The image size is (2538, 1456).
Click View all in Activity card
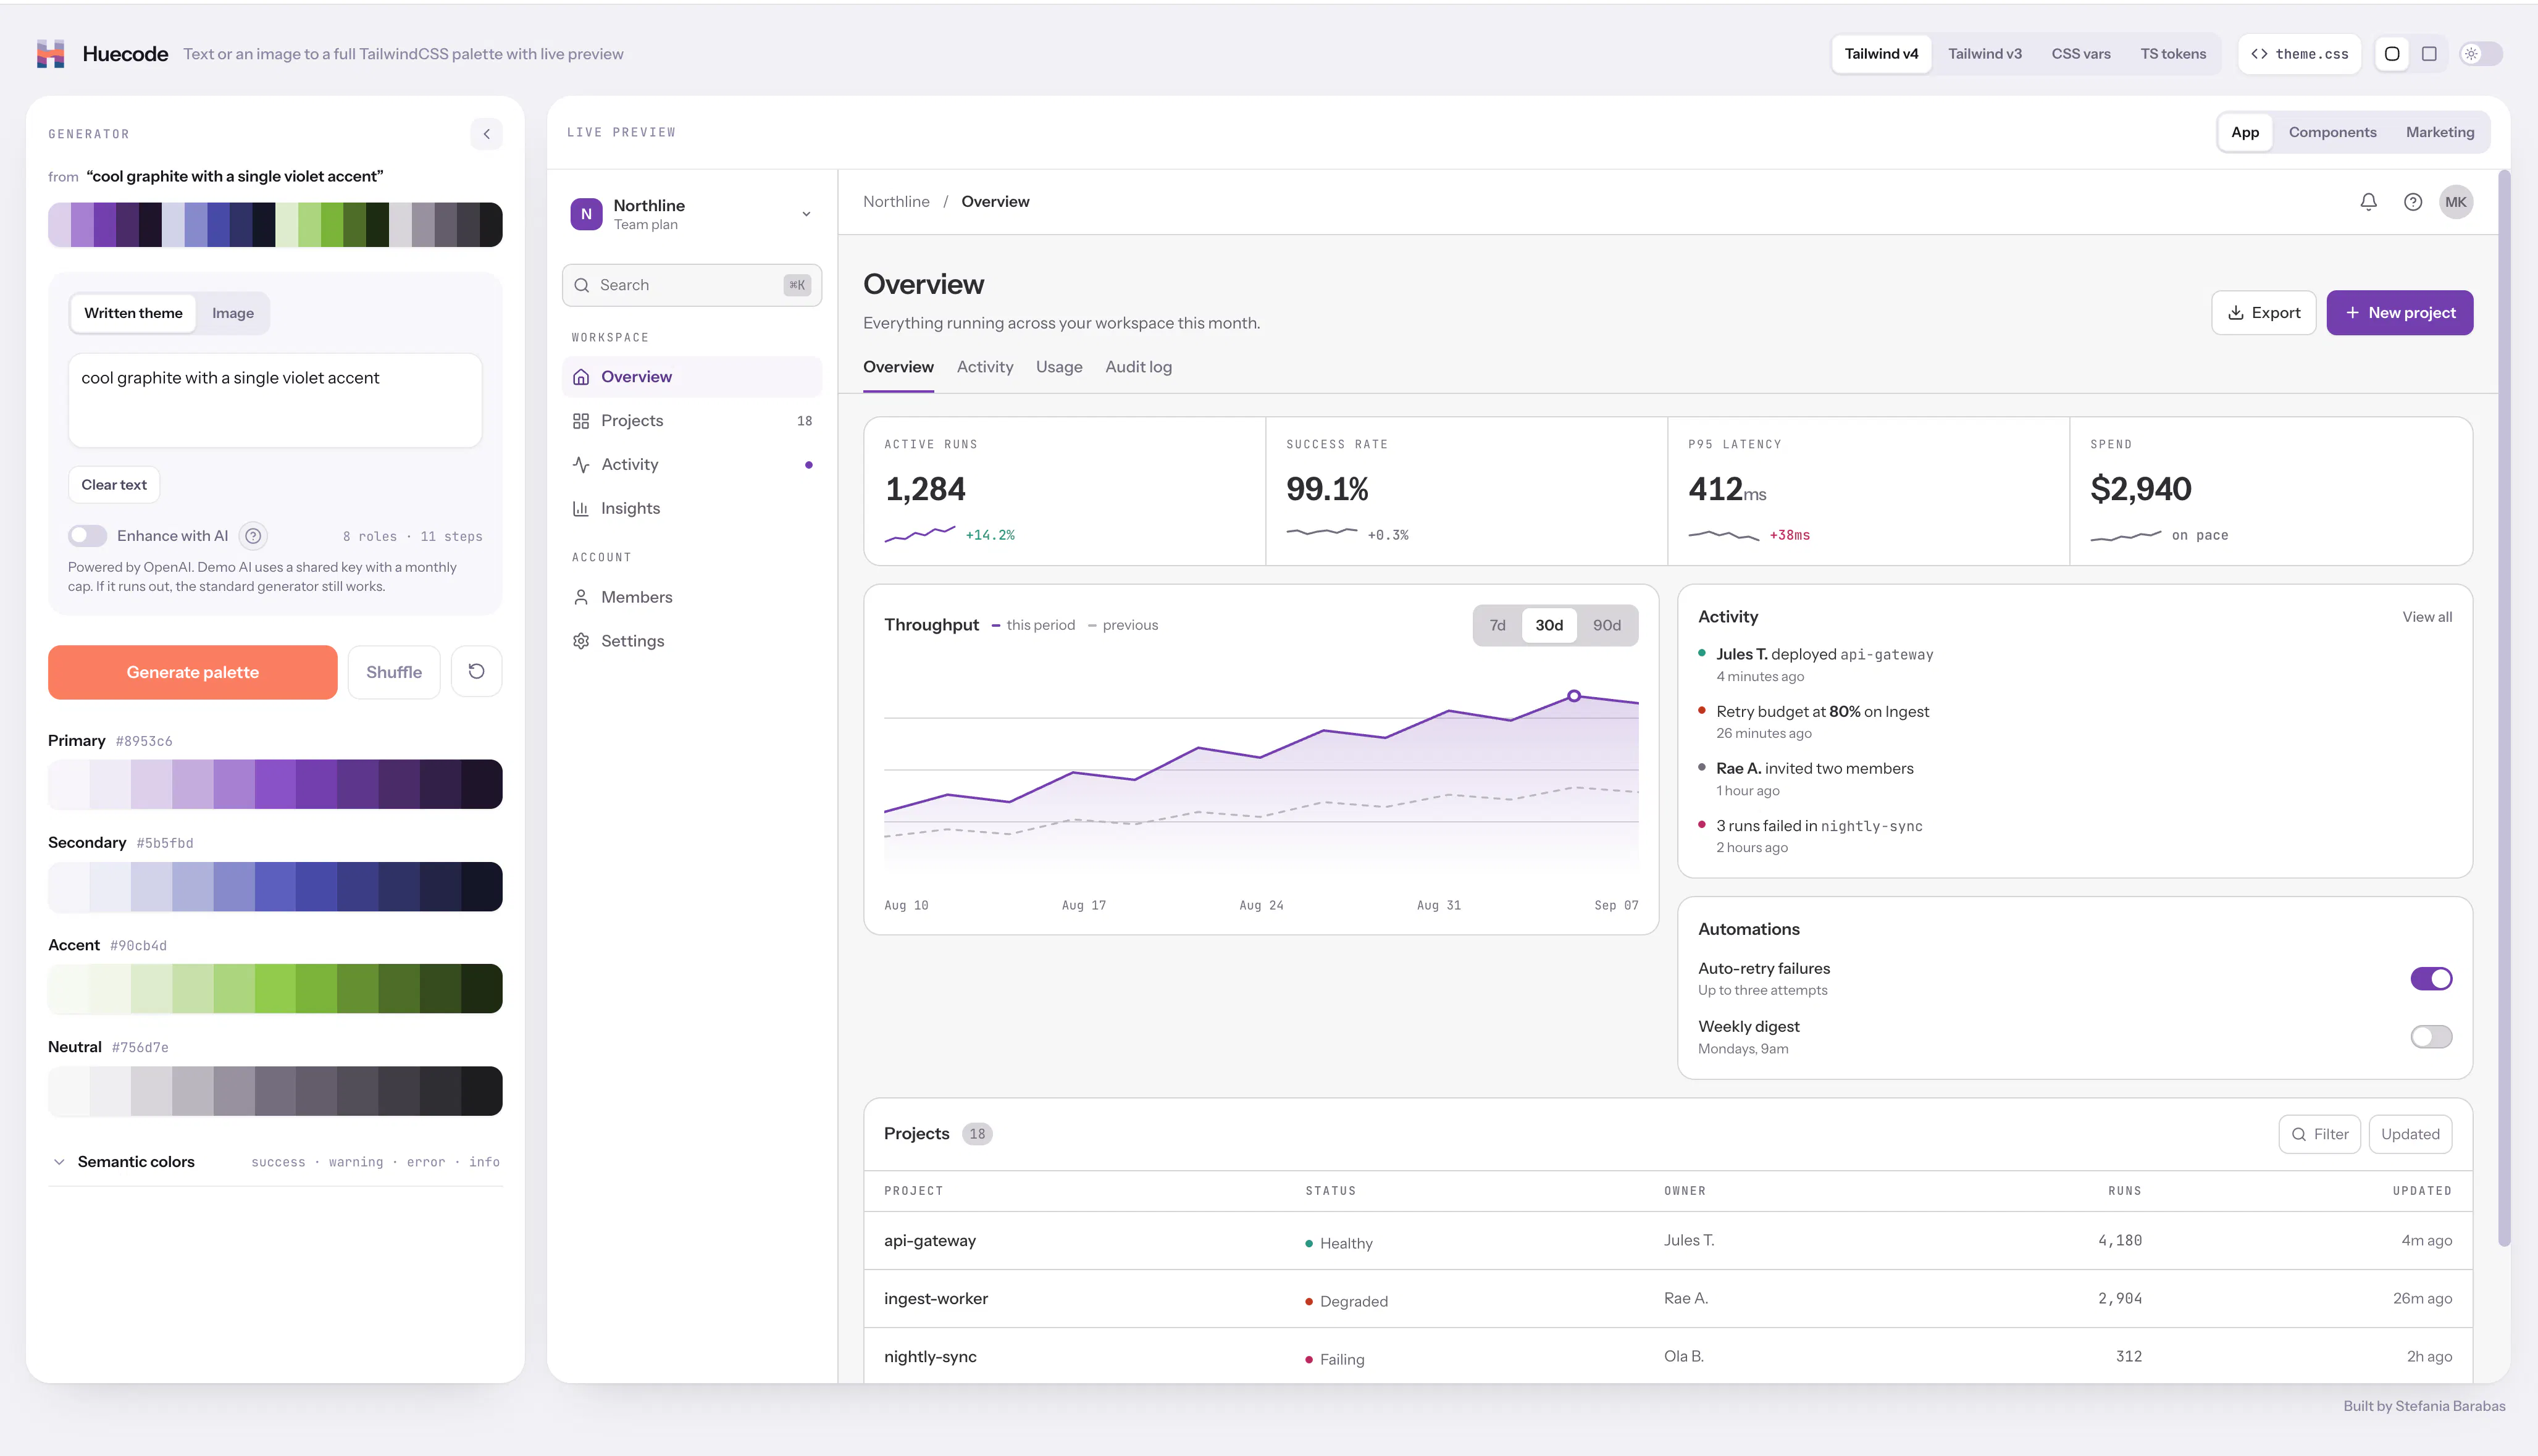[2427, 617]
